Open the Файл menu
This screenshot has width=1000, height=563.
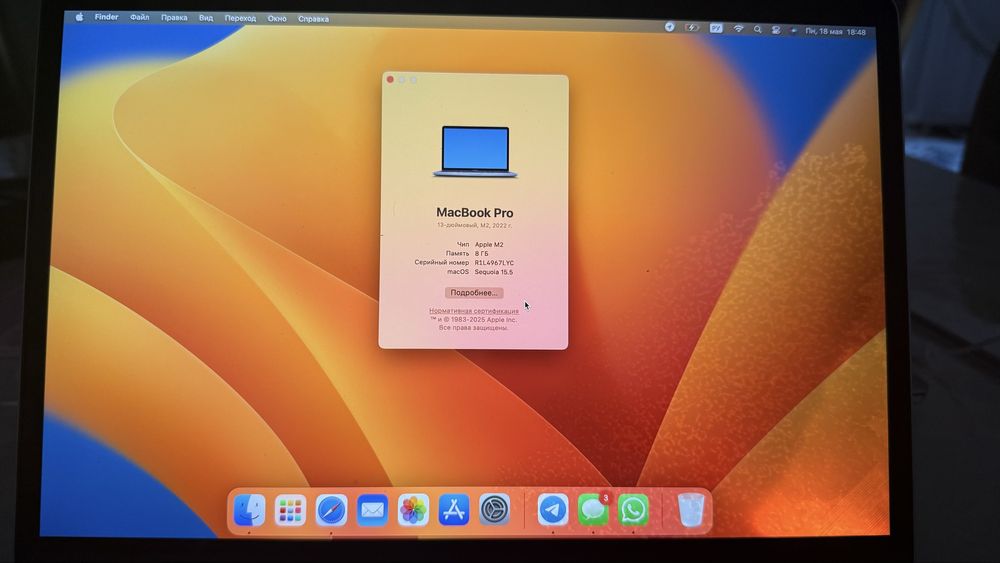point(140,18)
